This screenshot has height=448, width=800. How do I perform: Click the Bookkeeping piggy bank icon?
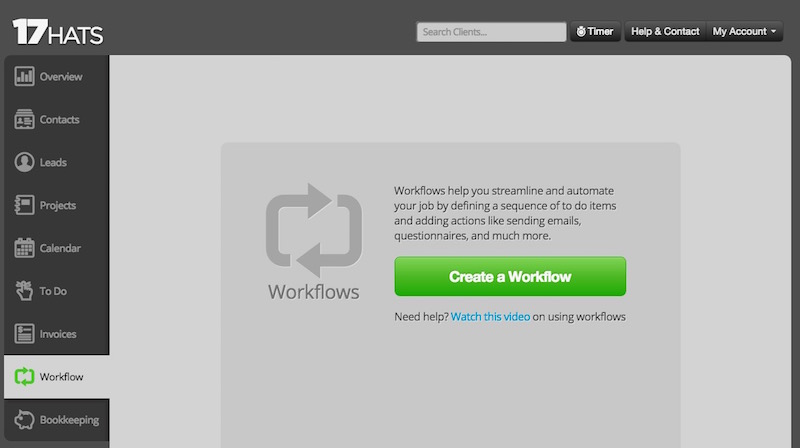tap(24, 419)
